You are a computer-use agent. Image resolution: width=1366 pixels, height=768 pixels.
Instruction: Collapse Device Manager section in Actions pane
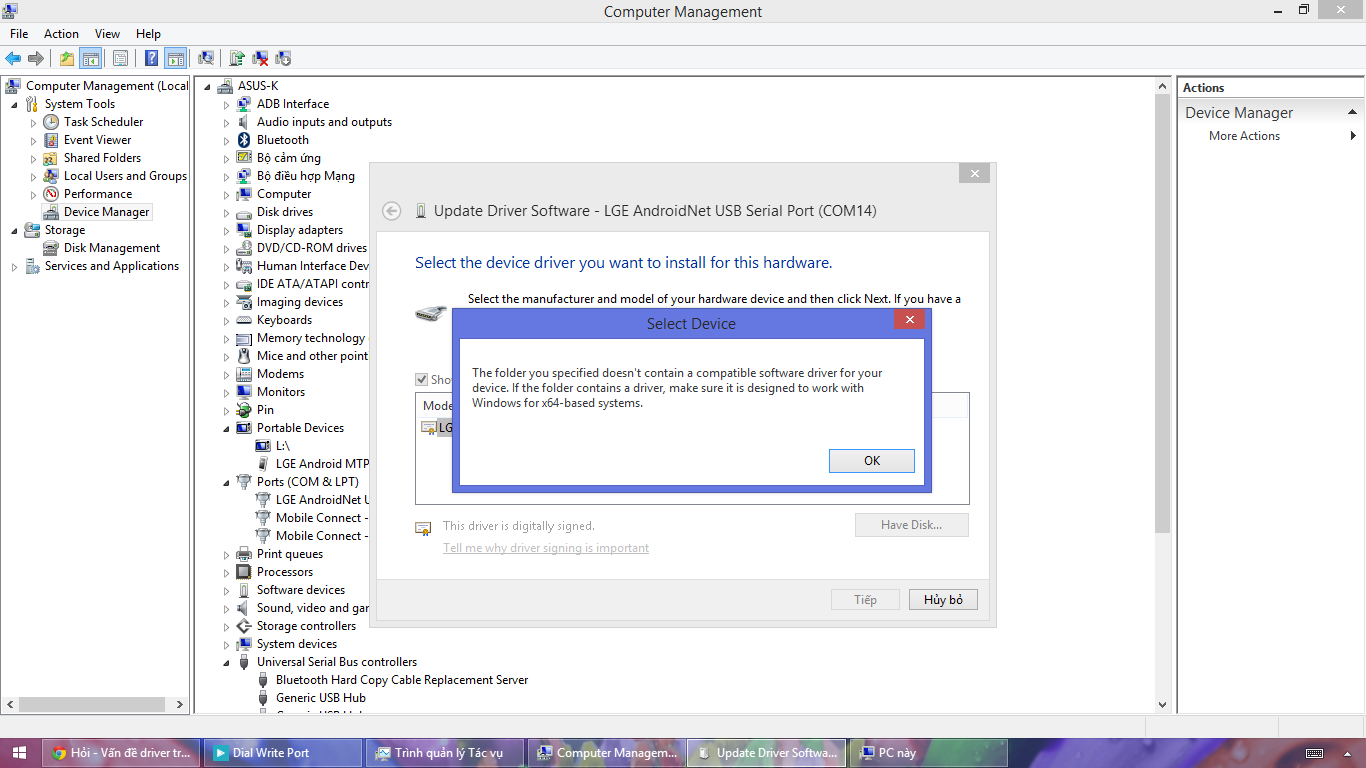(1353, 113)
